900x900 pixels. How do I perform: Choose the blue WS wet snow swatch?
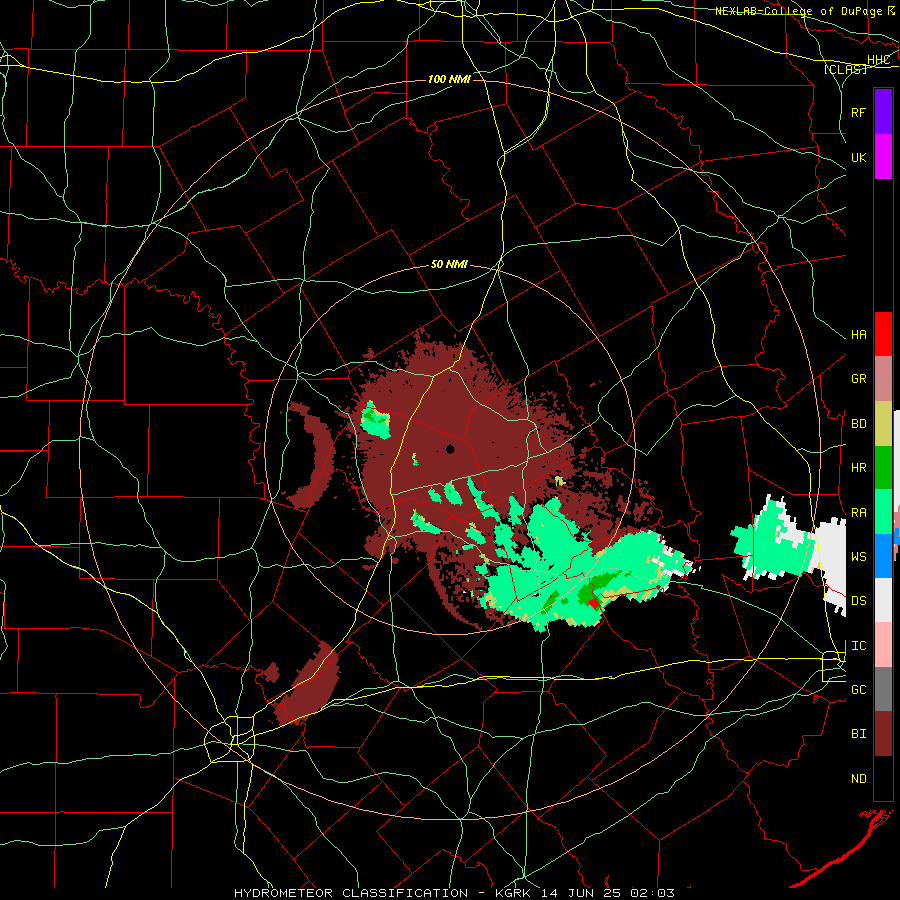[883, 556]
